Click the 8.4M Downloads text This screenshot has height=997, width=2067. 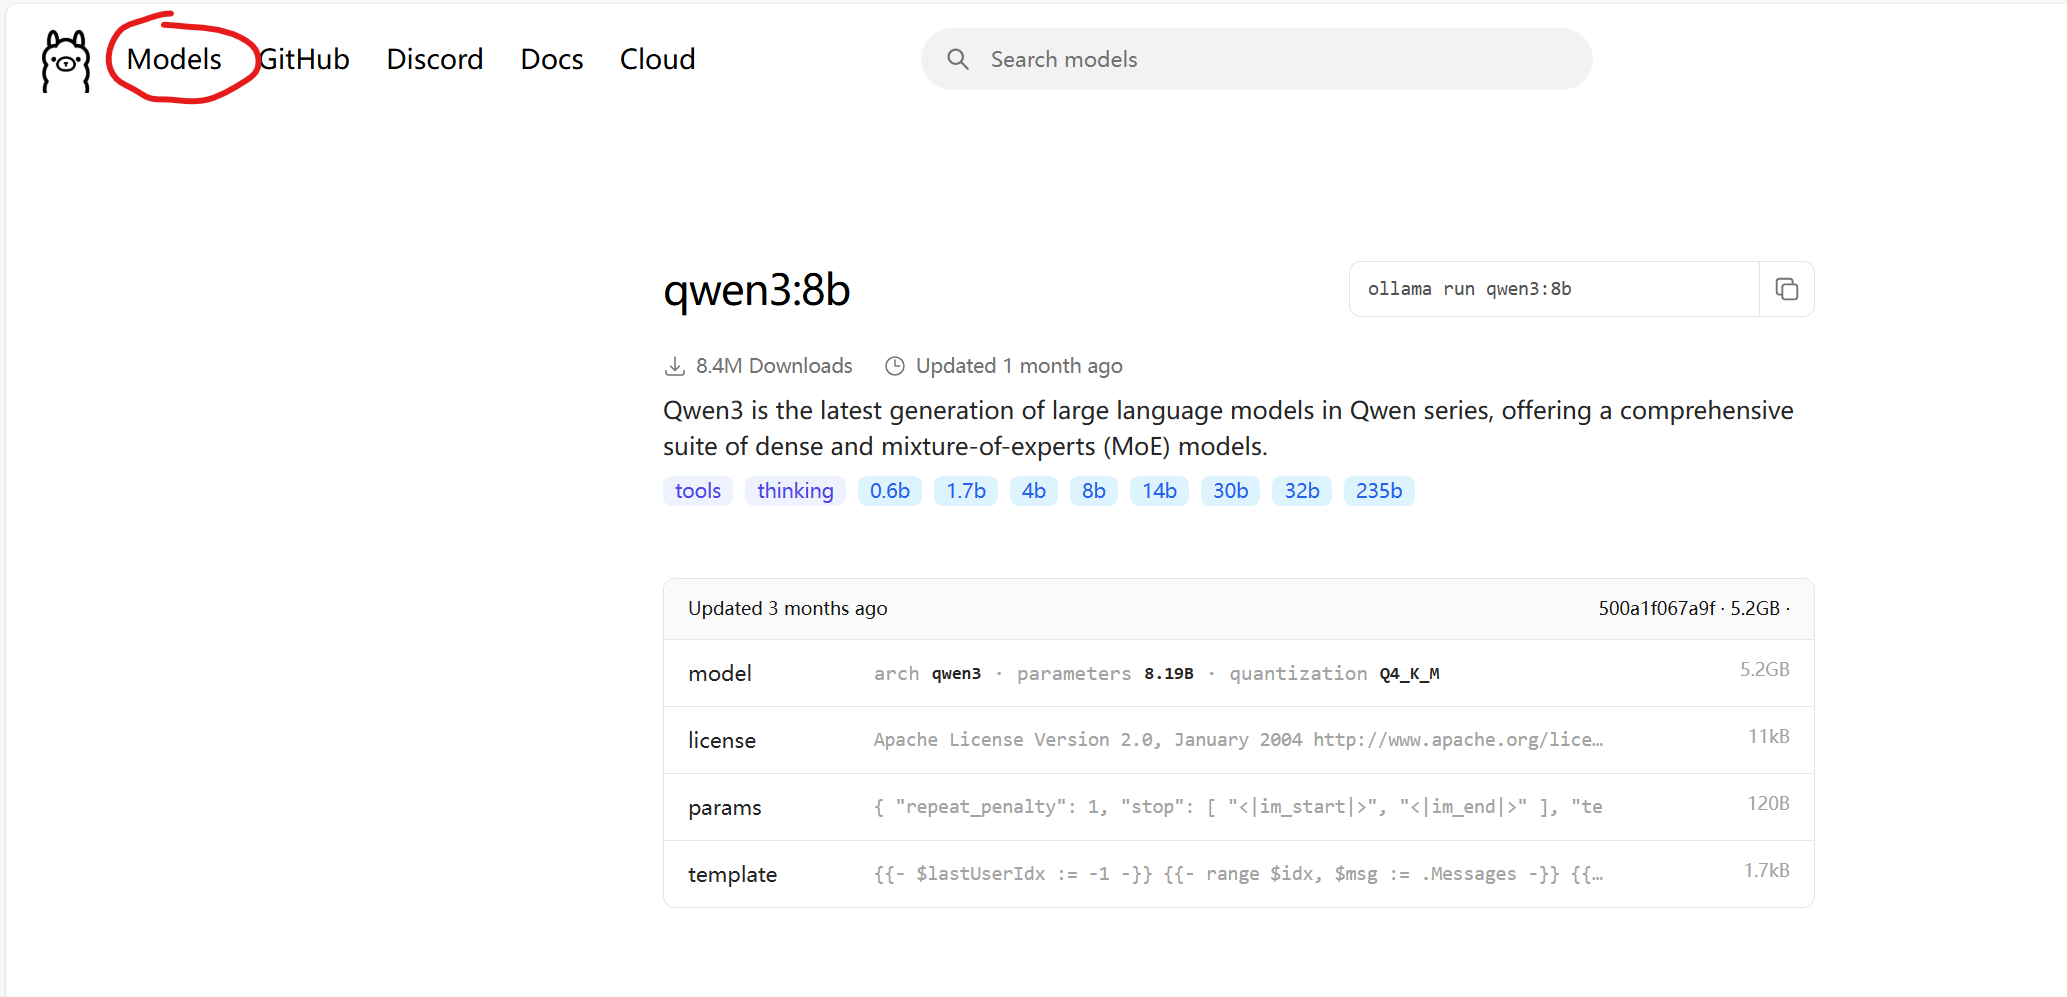click(774, 366)
